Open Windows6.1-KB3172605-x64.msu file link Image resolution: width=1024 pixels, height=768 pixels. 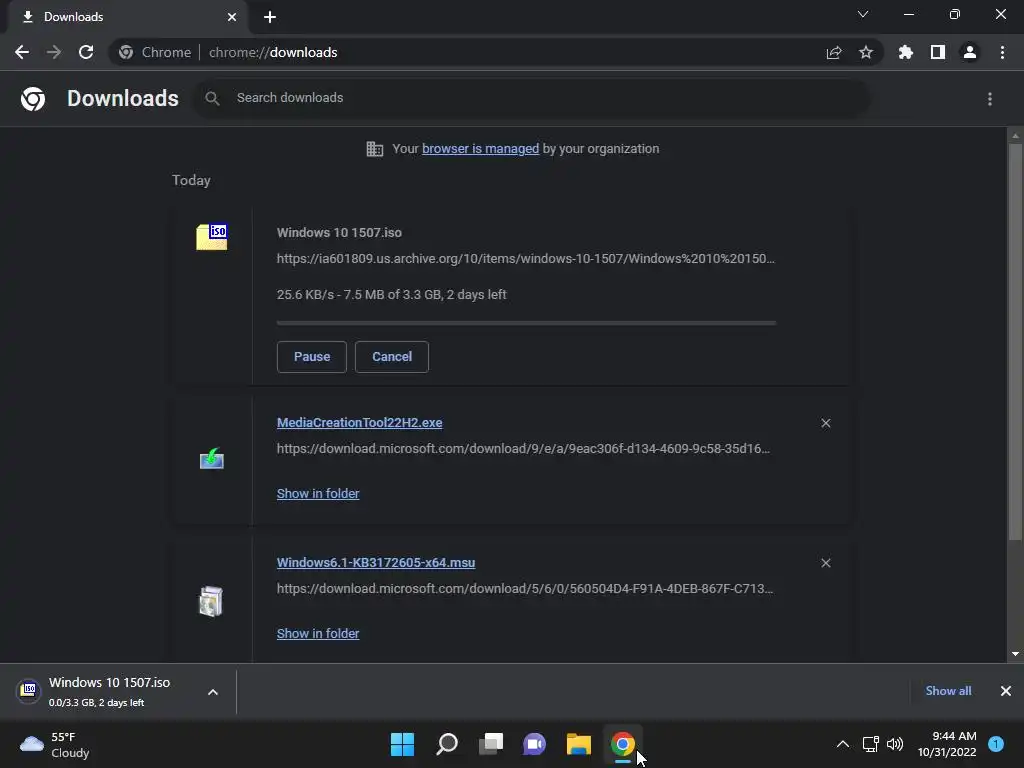coord(376,562)
